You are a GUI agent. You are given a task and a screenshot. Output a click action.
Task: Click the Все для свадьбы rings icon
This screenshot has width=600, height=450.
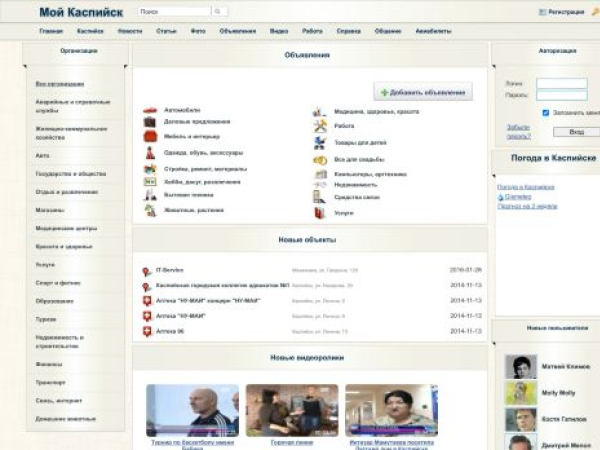pos(320,160)
